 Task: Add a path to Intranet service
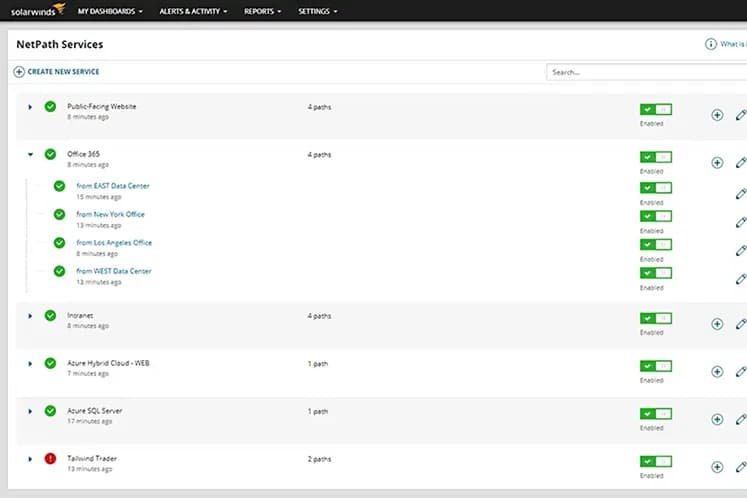(717, 324)
